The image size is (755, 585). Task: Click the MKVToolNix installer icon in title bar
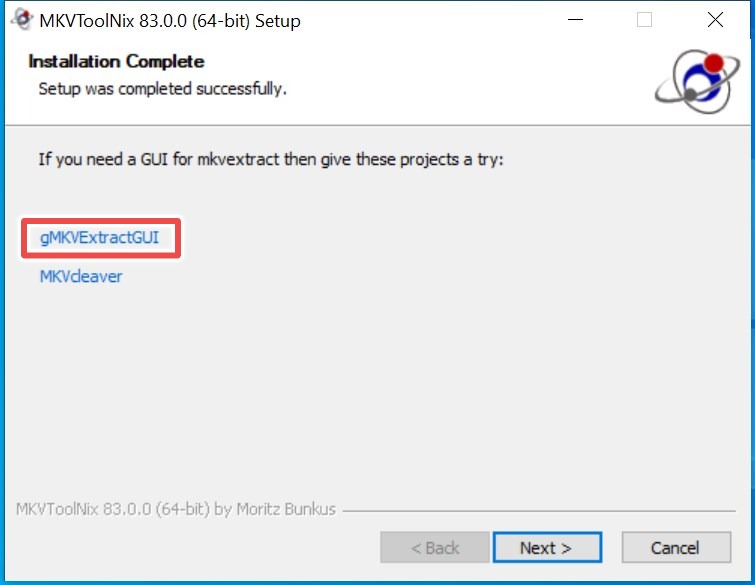tap(21, 20)
